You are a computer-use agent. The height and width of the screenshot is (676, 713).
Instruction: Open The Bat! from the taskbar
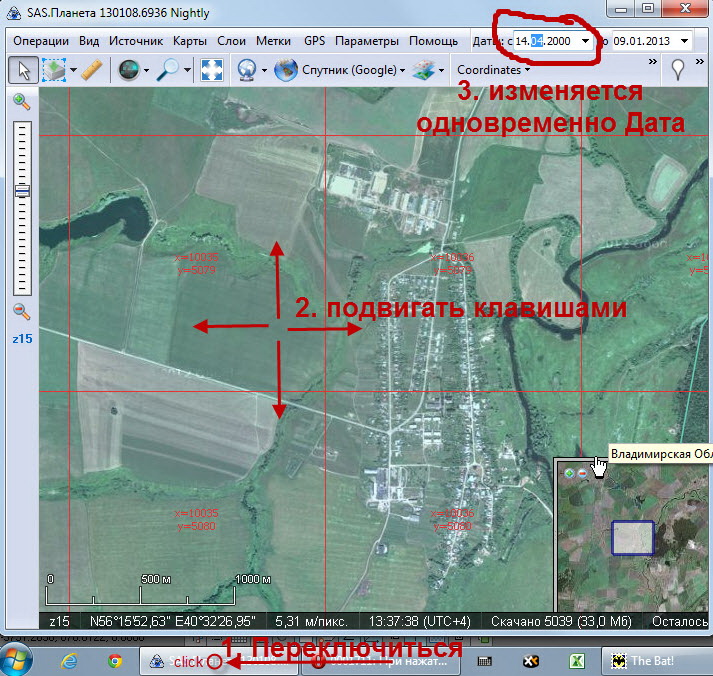pos(650,661)
